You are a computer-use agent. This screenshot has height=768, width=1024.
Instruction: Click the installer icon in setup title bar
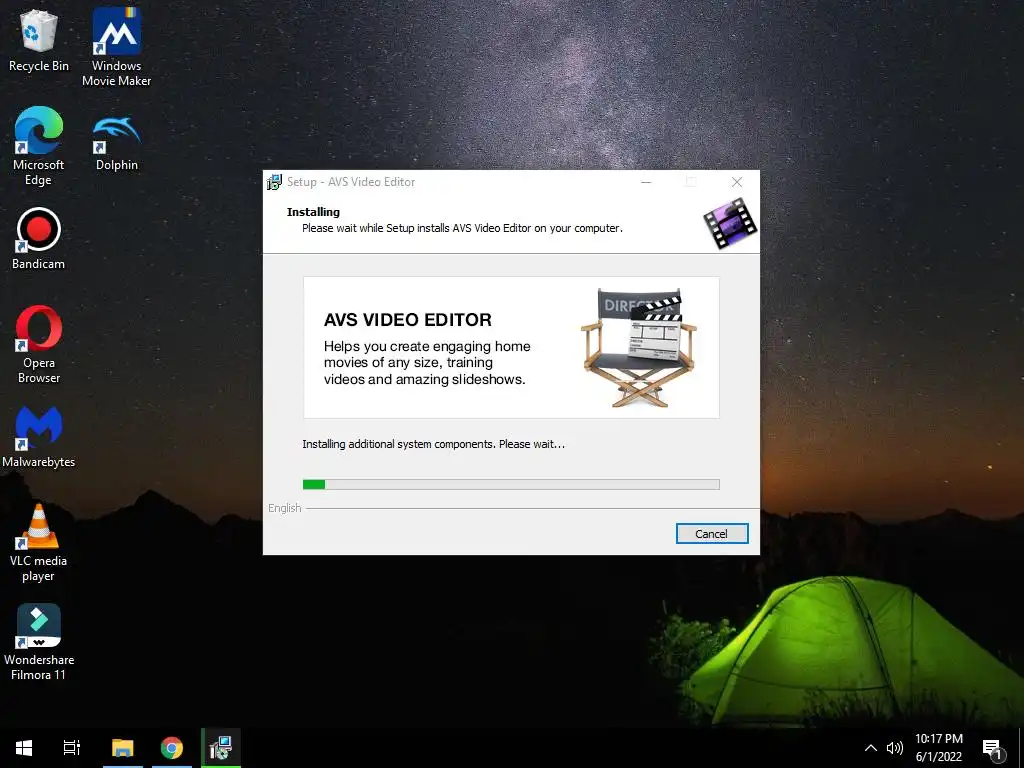274,182
